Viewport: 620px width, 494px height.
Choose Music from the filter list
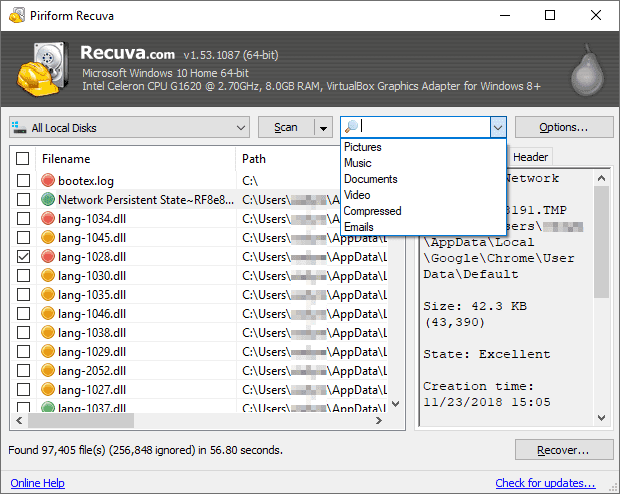tap(423, 163)
